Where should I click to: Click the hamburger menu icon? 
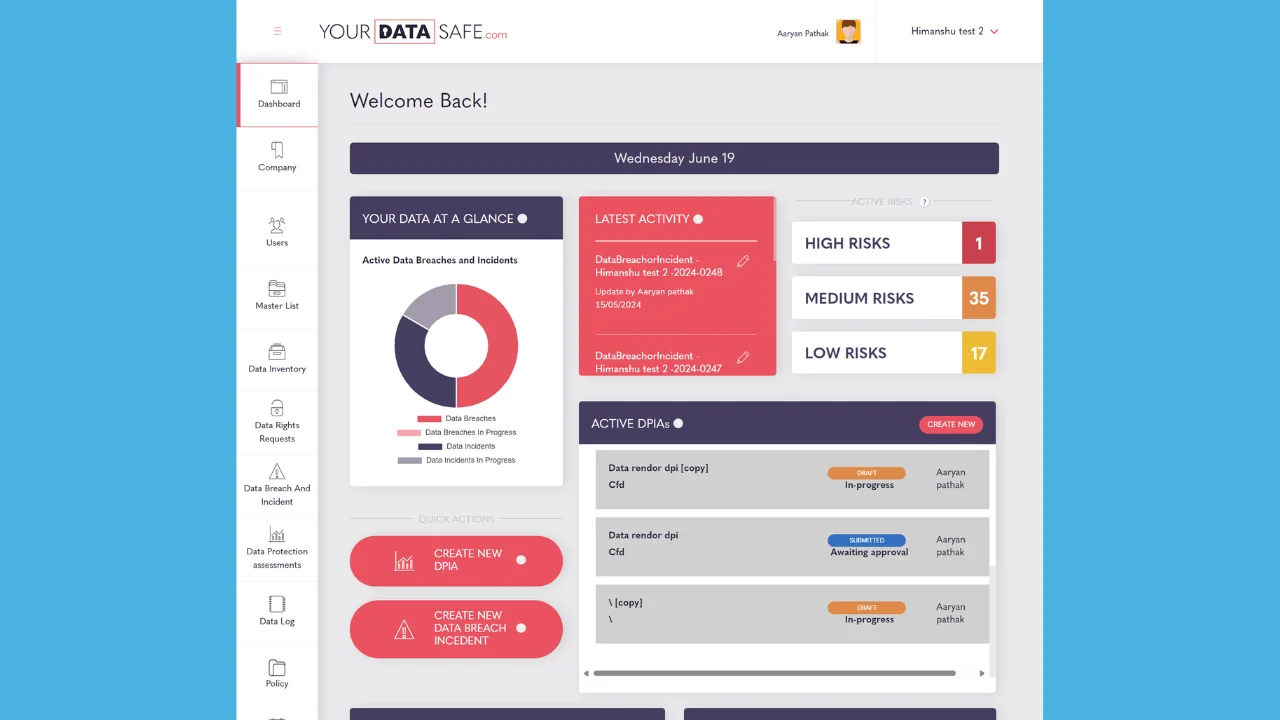tap(277, 31)
